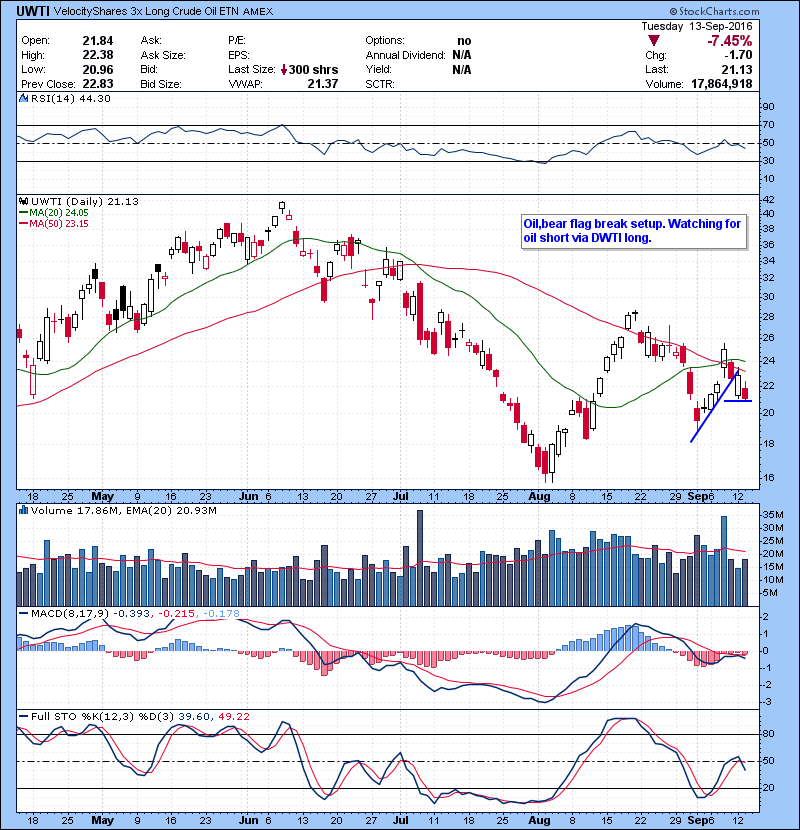800x830 pixels.
Task: Click the MA(20) 24.05 legend text
Action: pyautogui.click(x=58, y=212)
